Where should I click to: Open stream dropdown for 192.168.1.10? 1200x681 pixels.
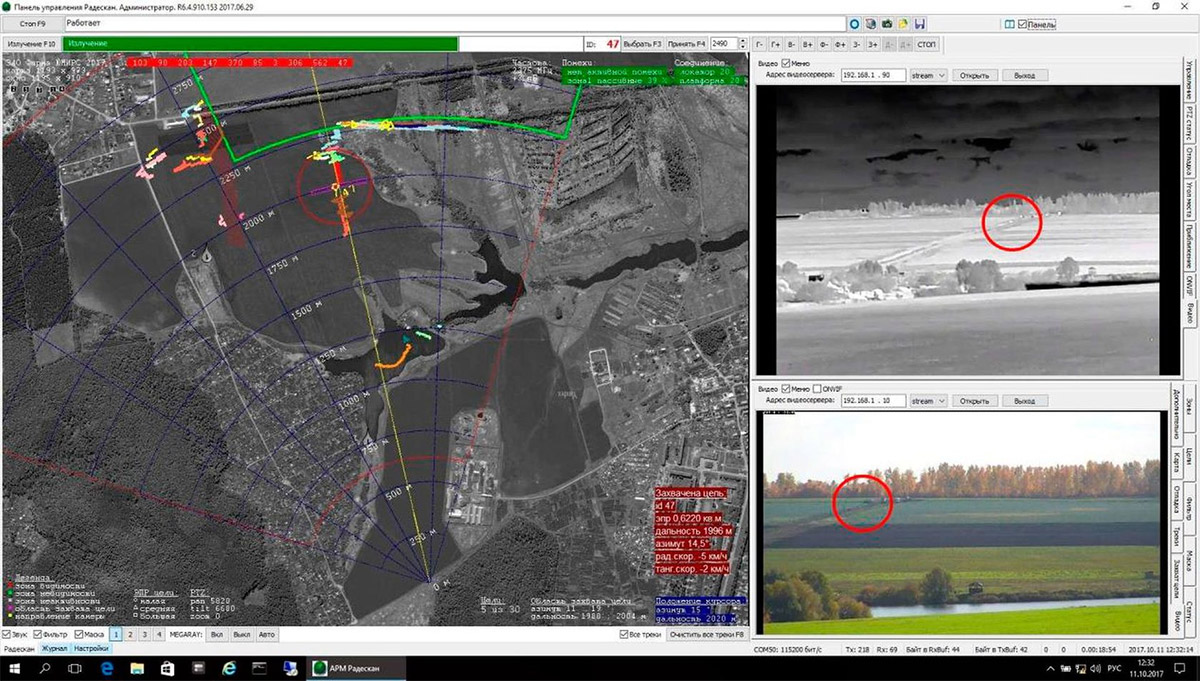(x=928, y=401)
